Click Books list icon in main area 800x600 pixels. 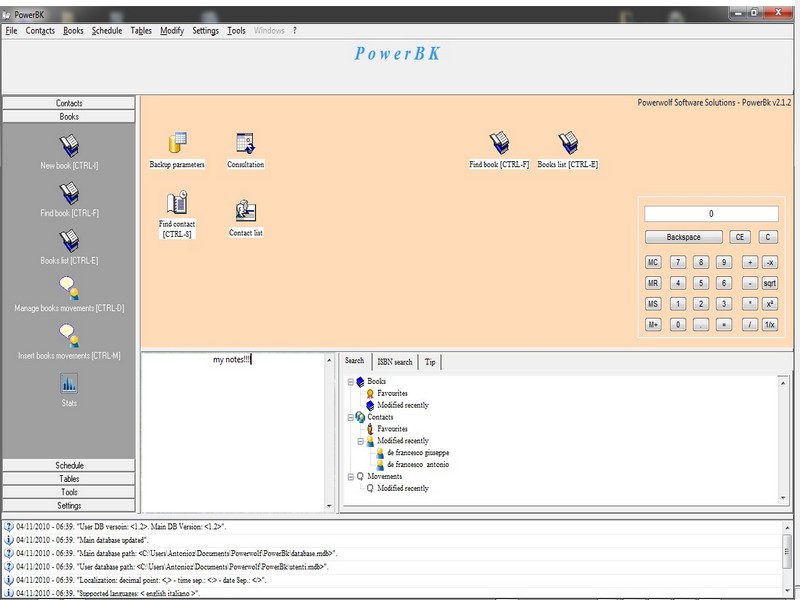point(567,144)
